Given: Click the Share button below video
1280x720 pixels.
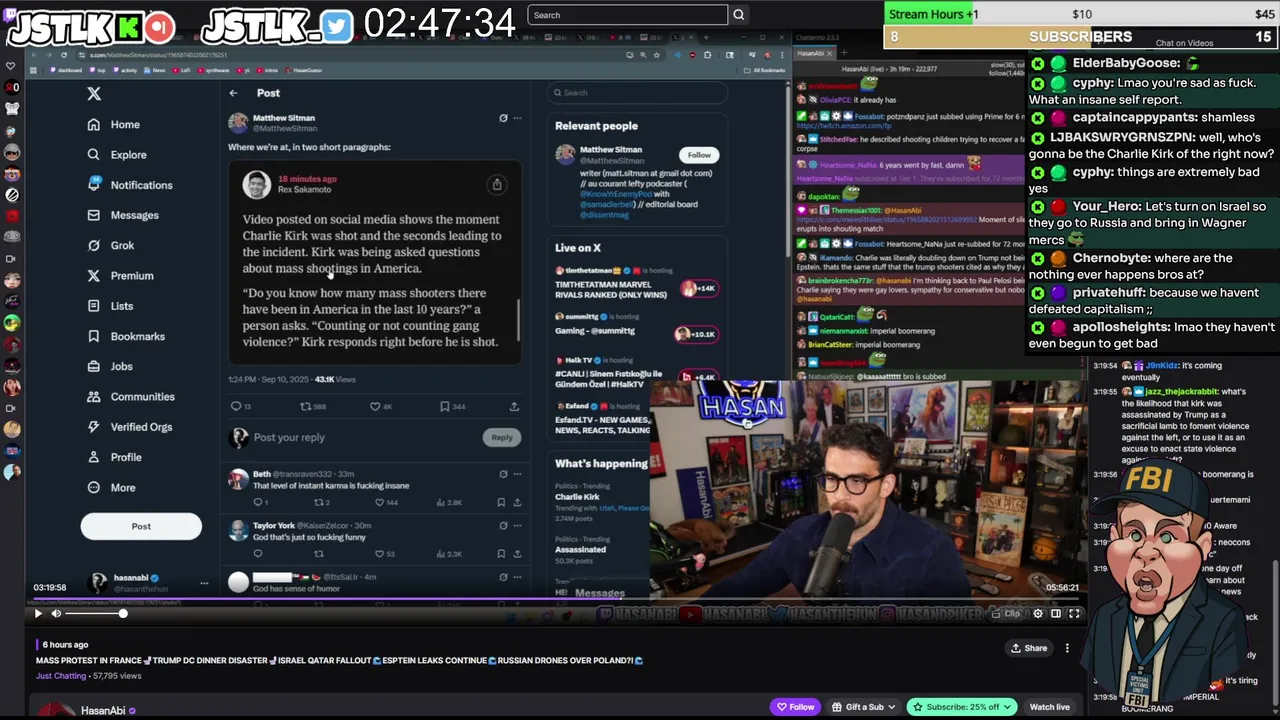Looking at the screenshot, I should [1029, 648].
